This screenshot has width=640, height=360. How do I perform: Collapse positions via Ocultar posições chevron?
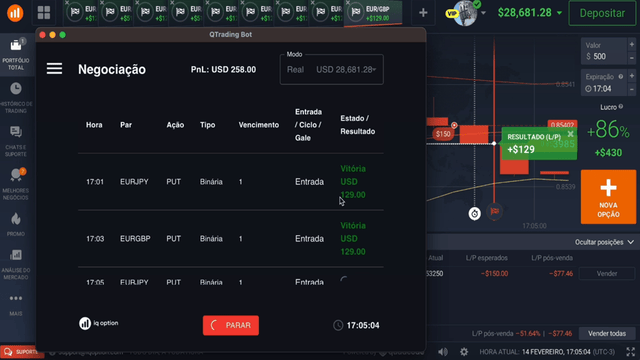(x=631, y=242)
